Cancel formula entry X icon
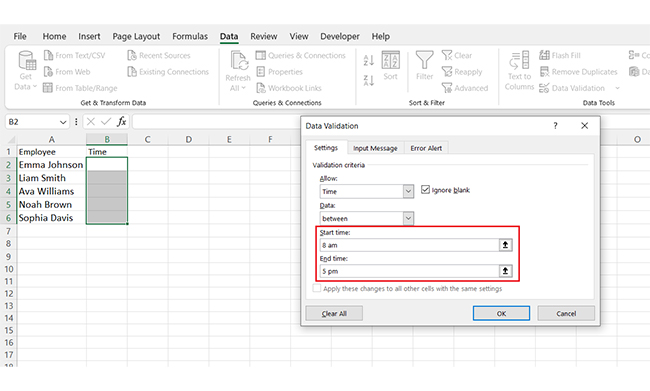This screenshot has width=650, height=391. coord(91,121)
